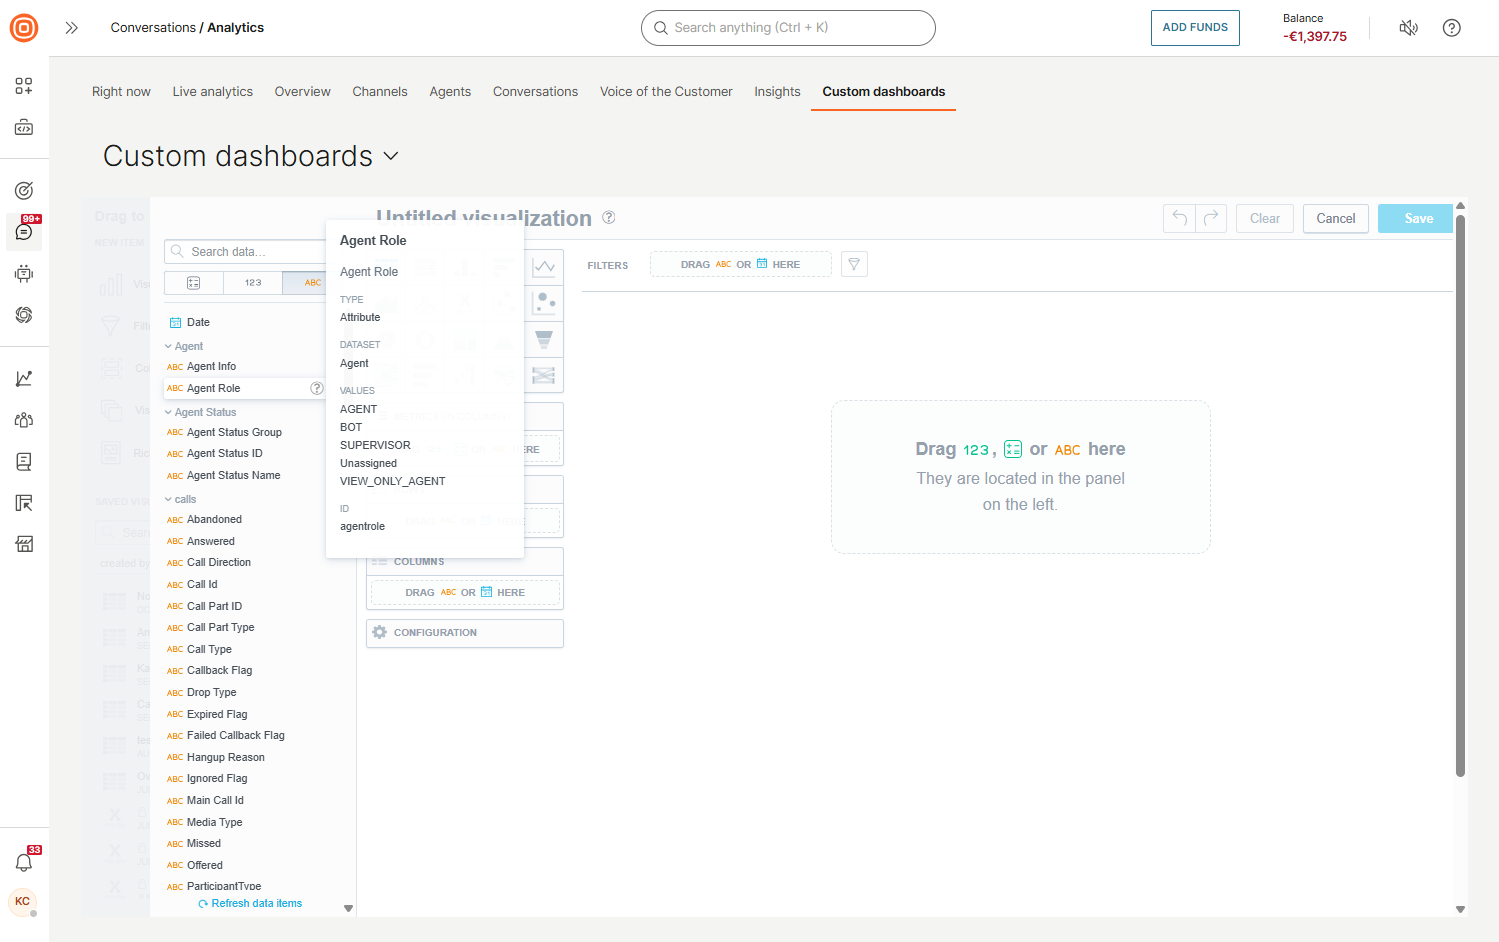Click the Search anything input field
The width and height of the screenshot is (1499, 942).
coord(788,28)
